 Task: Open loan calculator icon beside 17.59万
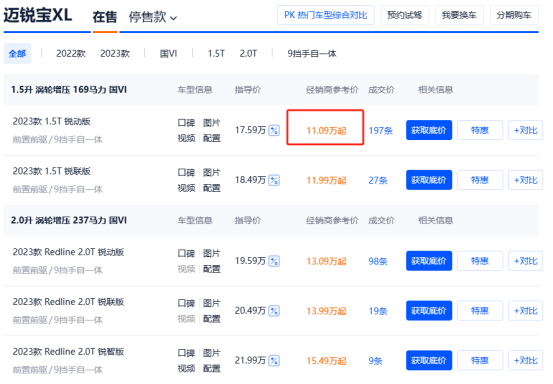point(274,130)
